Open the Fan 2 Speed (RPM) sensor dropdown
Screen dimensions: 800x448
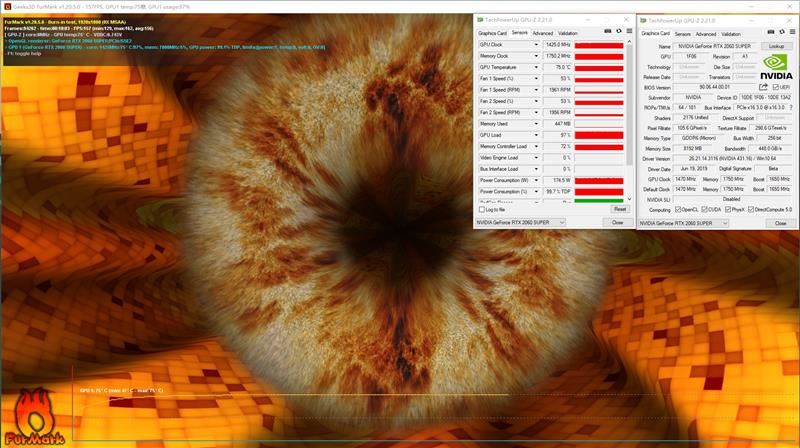point(536,112)
